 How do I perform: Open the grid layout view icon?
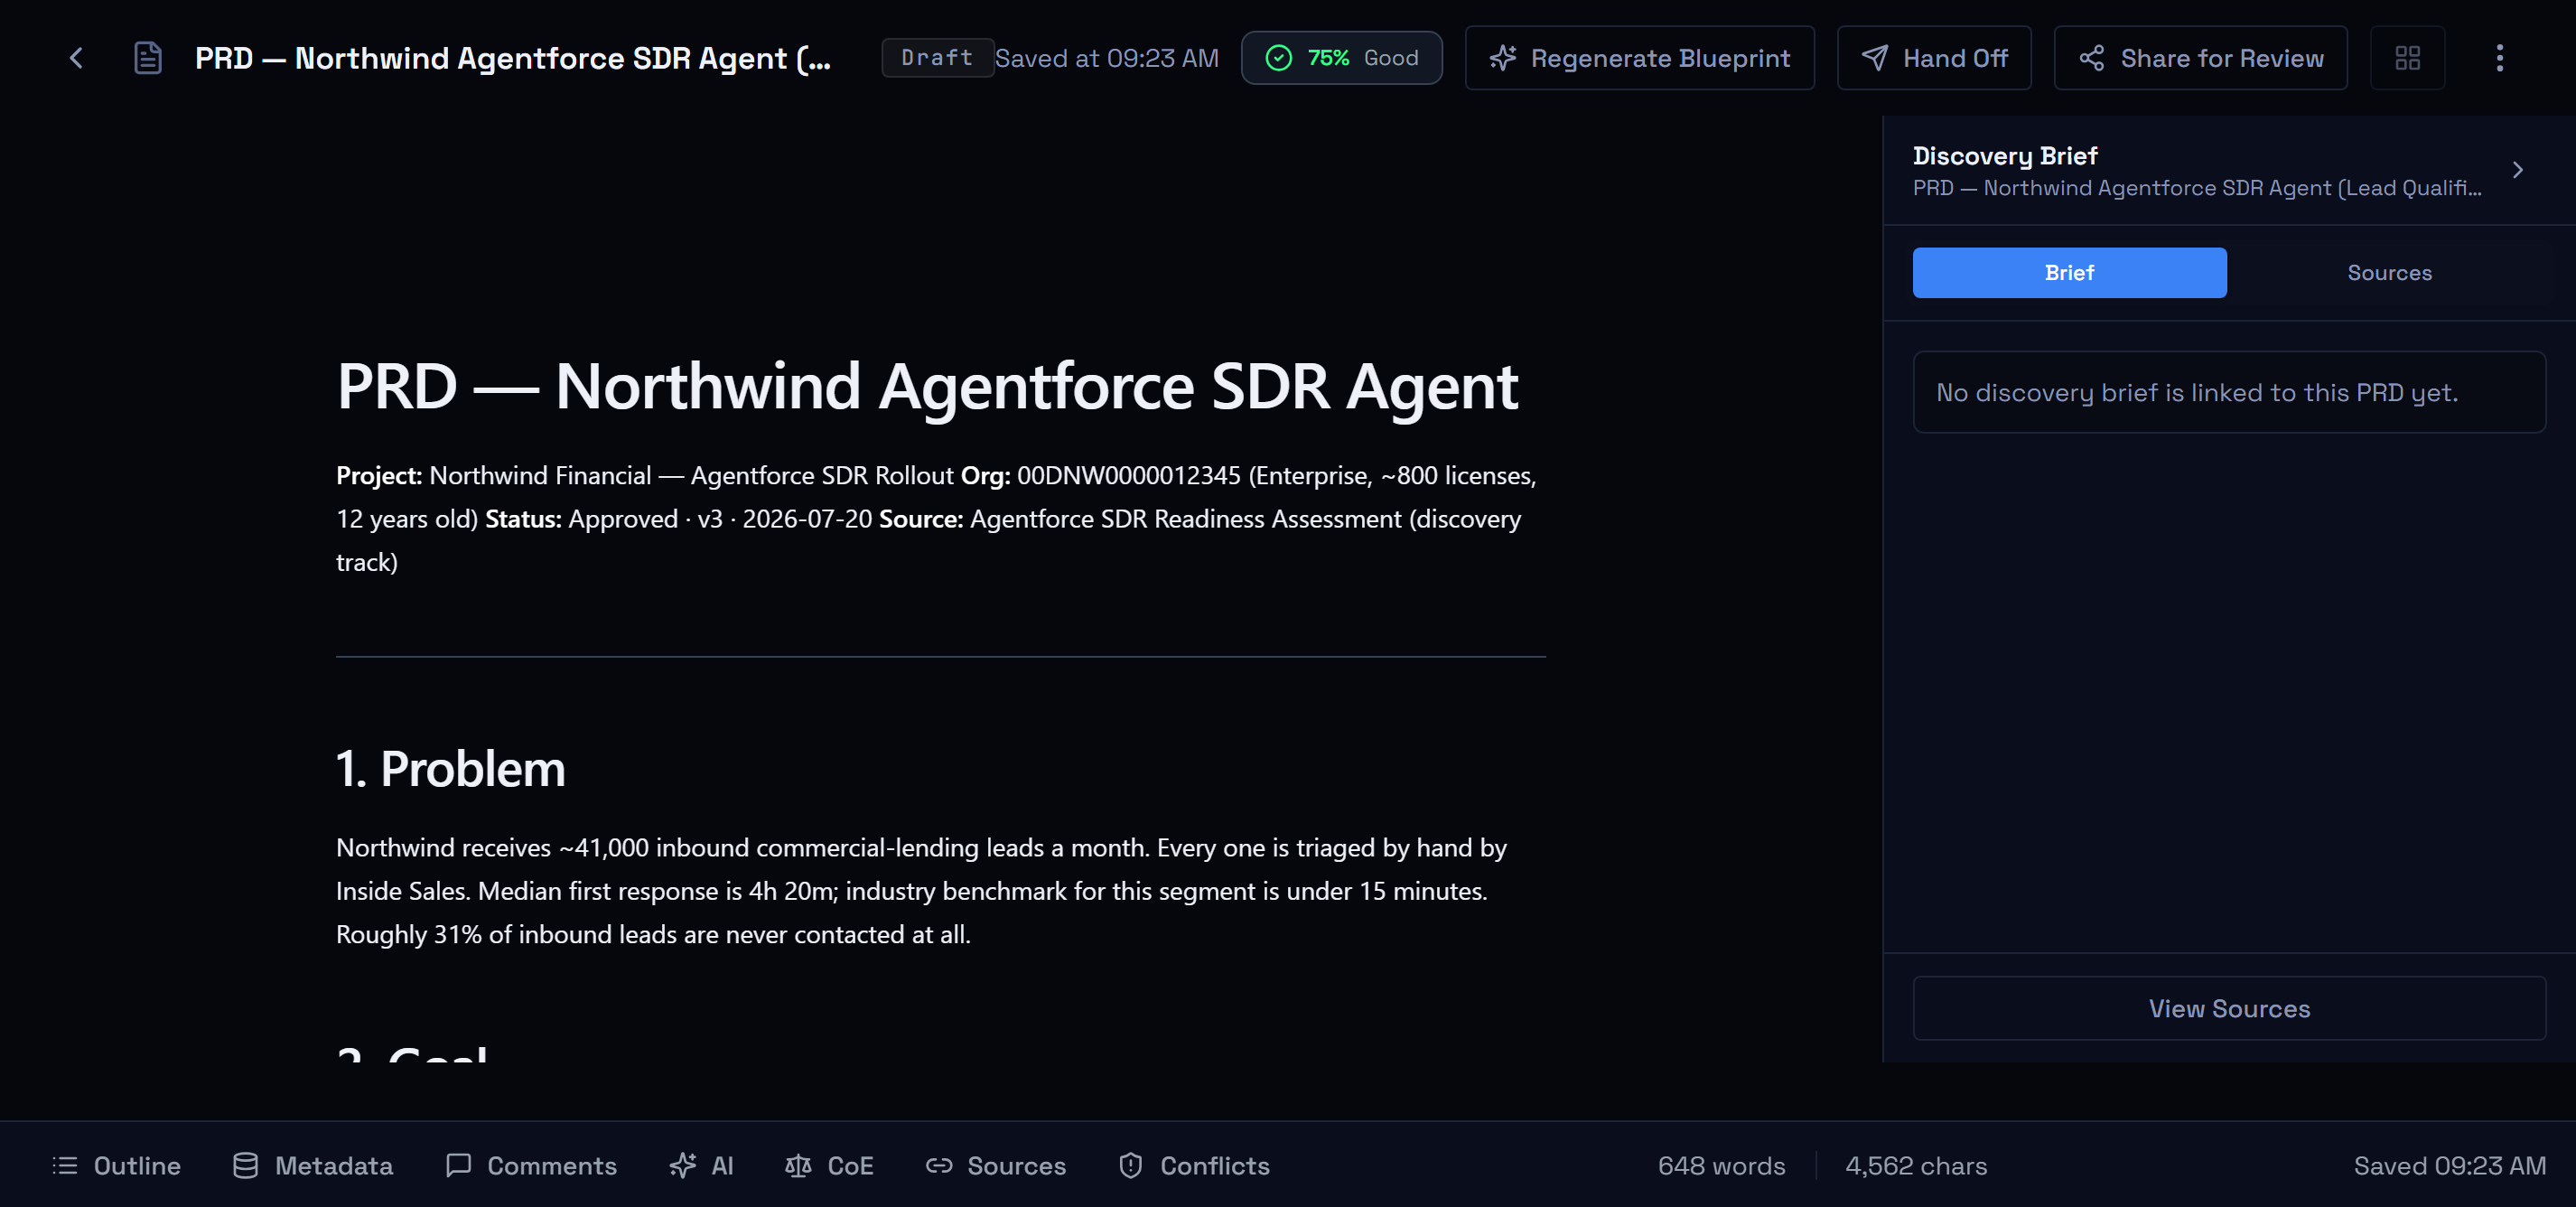tap(2407, 58)
